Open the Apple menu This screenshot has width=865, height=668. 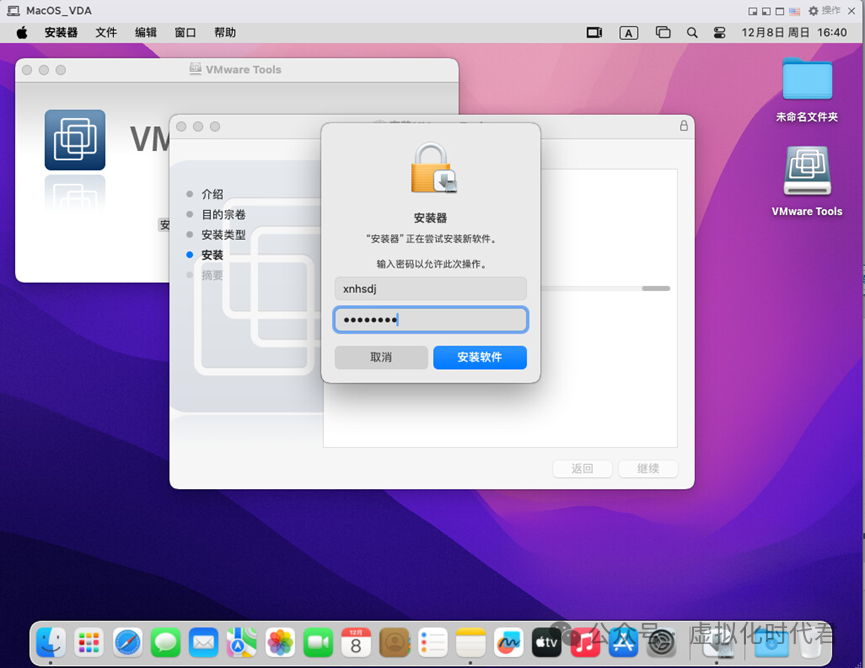pos(22,33)
